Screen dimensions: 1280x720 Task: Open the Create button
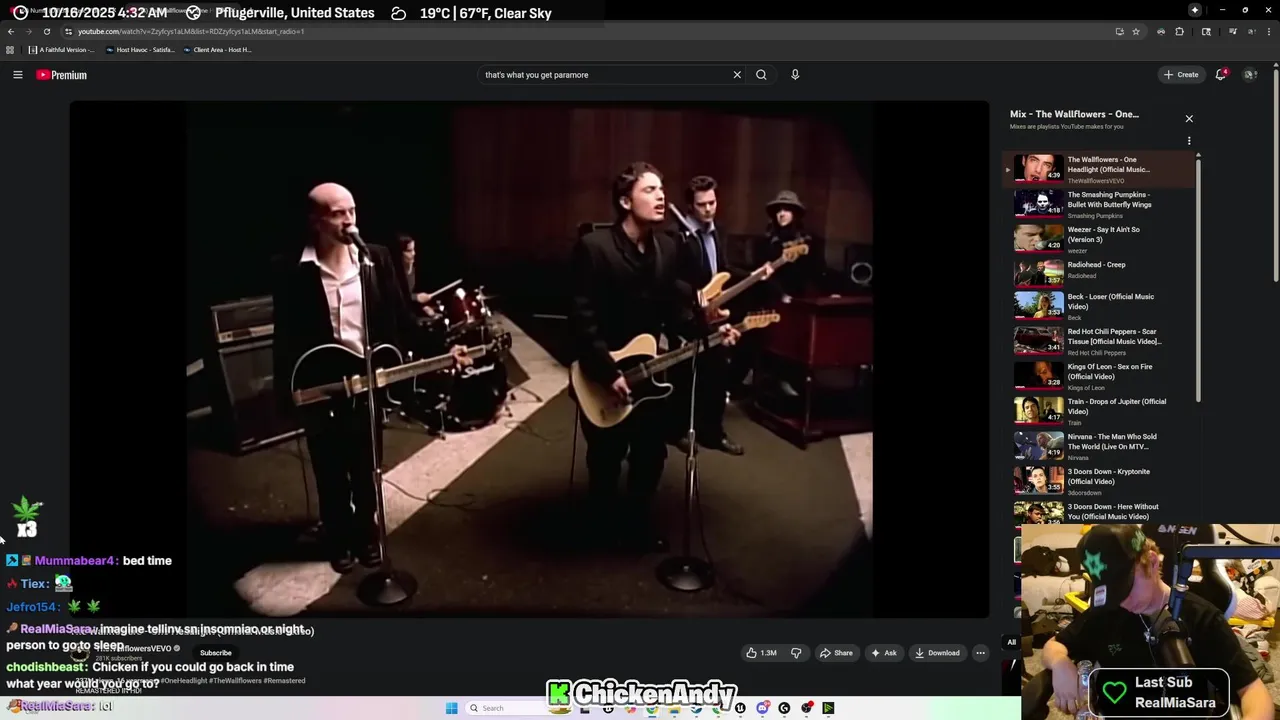coord(1181,75)
